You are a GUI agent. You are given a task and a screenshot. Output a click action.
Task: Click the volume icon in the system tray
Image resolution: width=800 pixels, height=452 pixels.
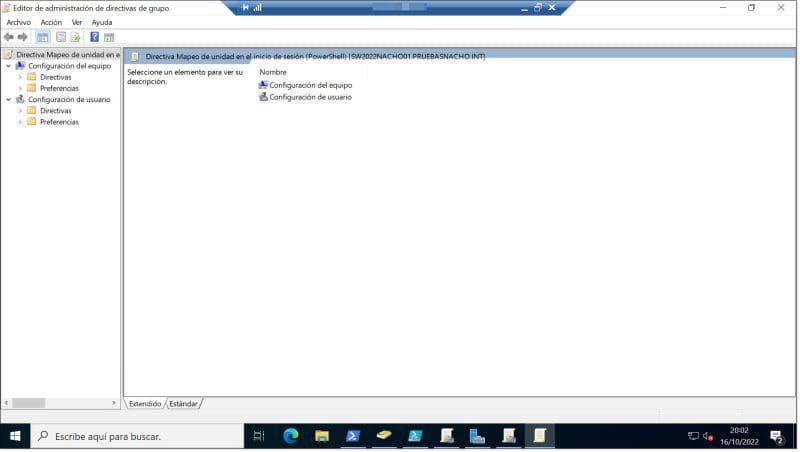coord(708,436)
